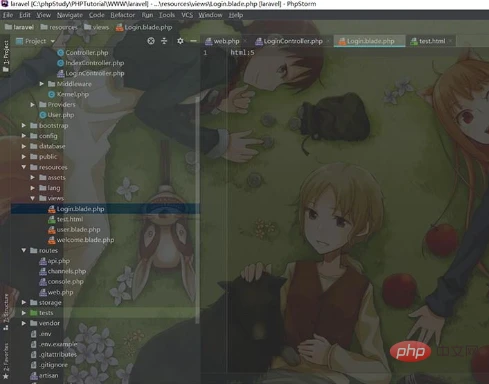
Task: Select console.php file icon
Action: tap(42, 282)
